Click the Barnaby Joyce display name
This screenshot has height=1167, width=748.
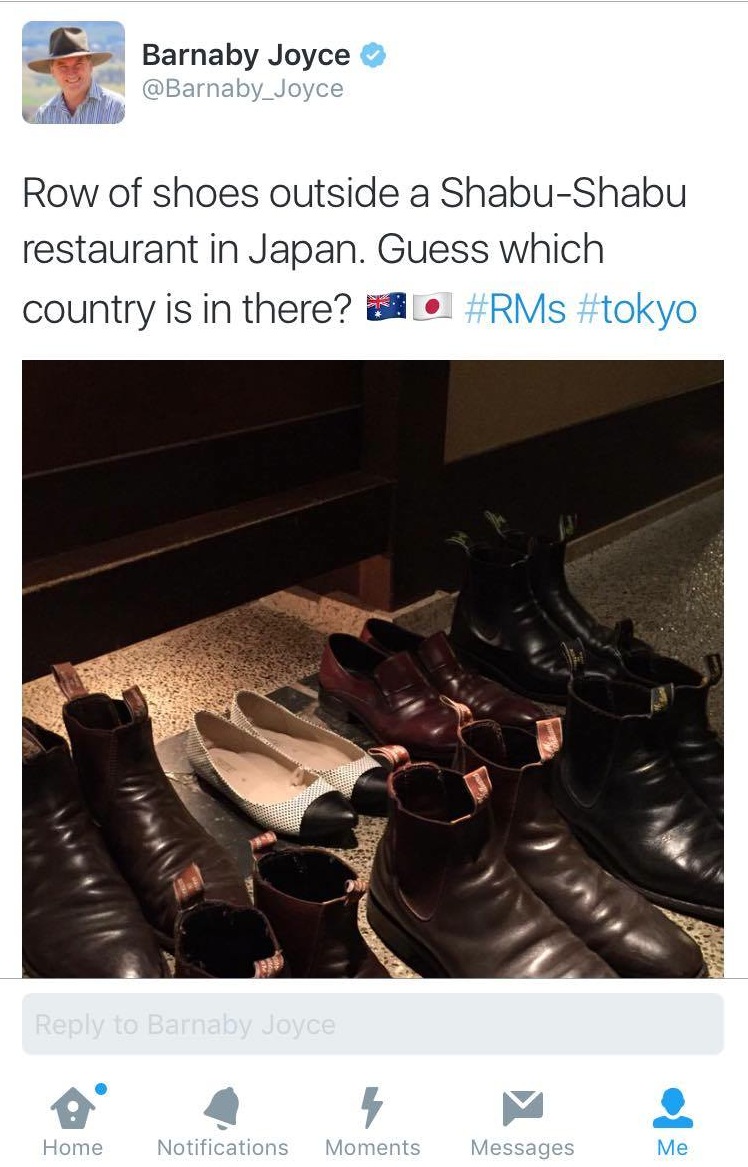[x=246, y=55]
